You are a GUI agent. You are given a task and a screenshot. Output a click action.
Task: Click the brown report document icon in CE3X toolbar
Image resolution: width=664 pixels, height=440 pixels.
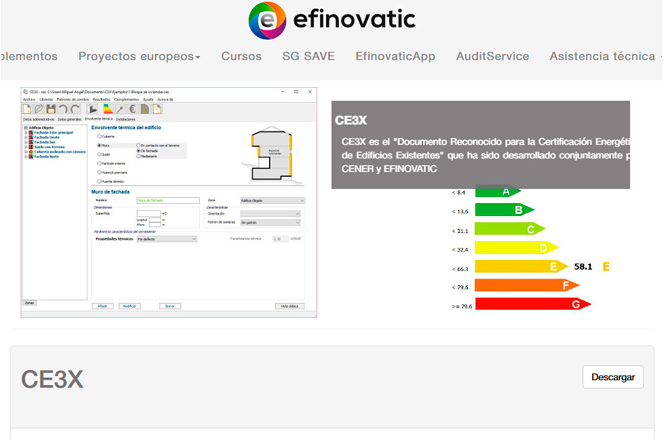[x=145, y=109]
